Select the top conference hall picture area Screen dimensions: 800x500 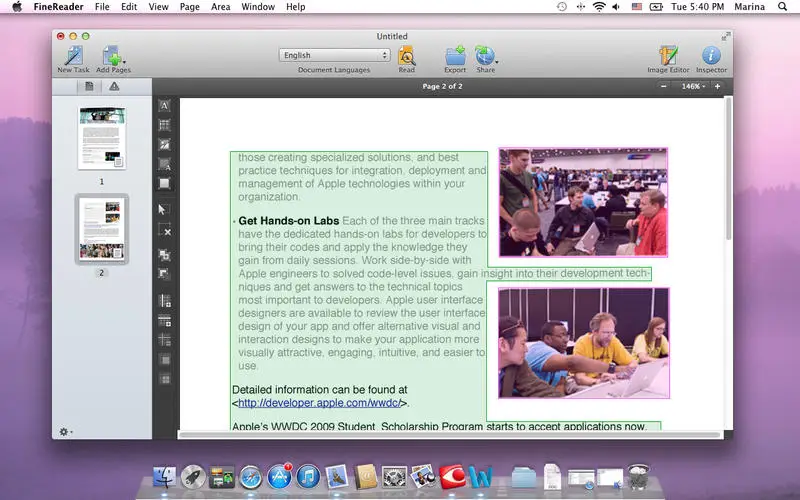[583, 203]
